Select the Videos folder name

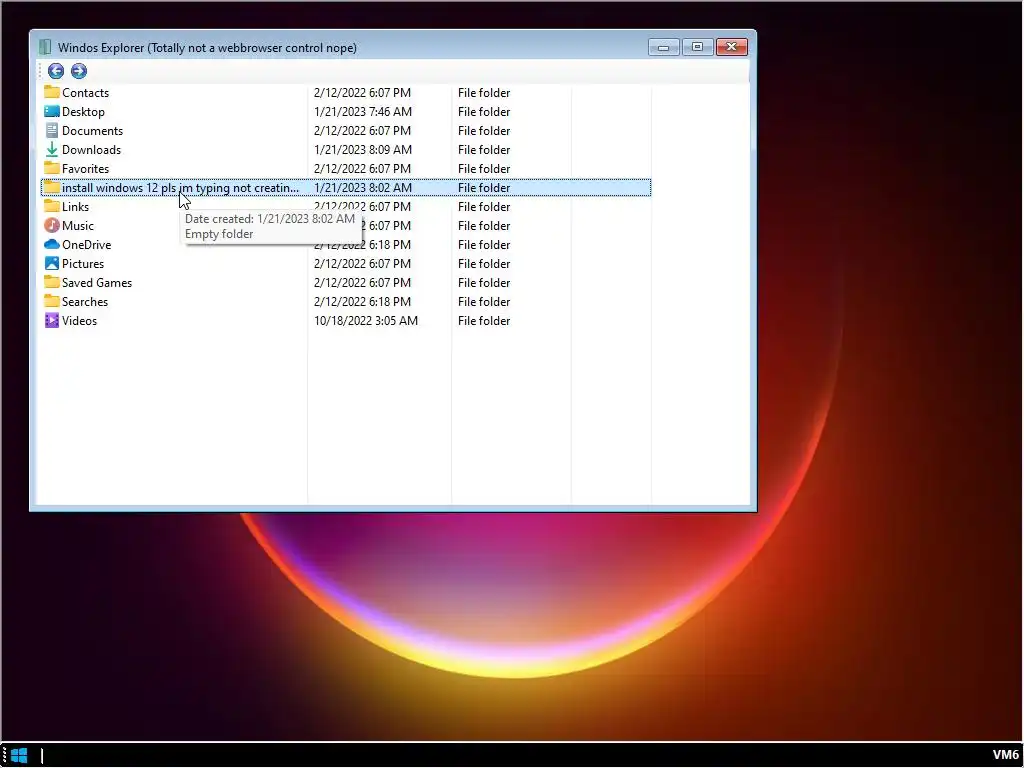79,320
